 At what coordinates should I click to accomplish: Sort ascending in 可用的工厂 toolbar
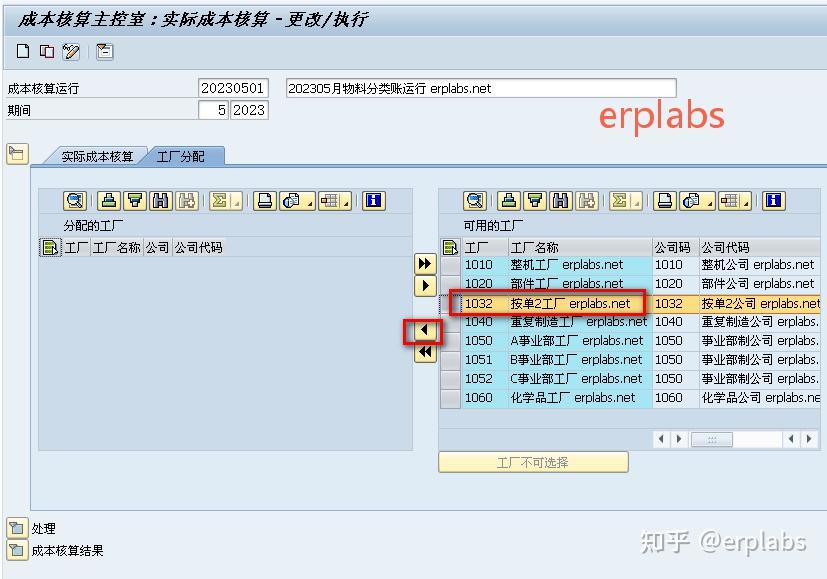[x=509, y=200]
